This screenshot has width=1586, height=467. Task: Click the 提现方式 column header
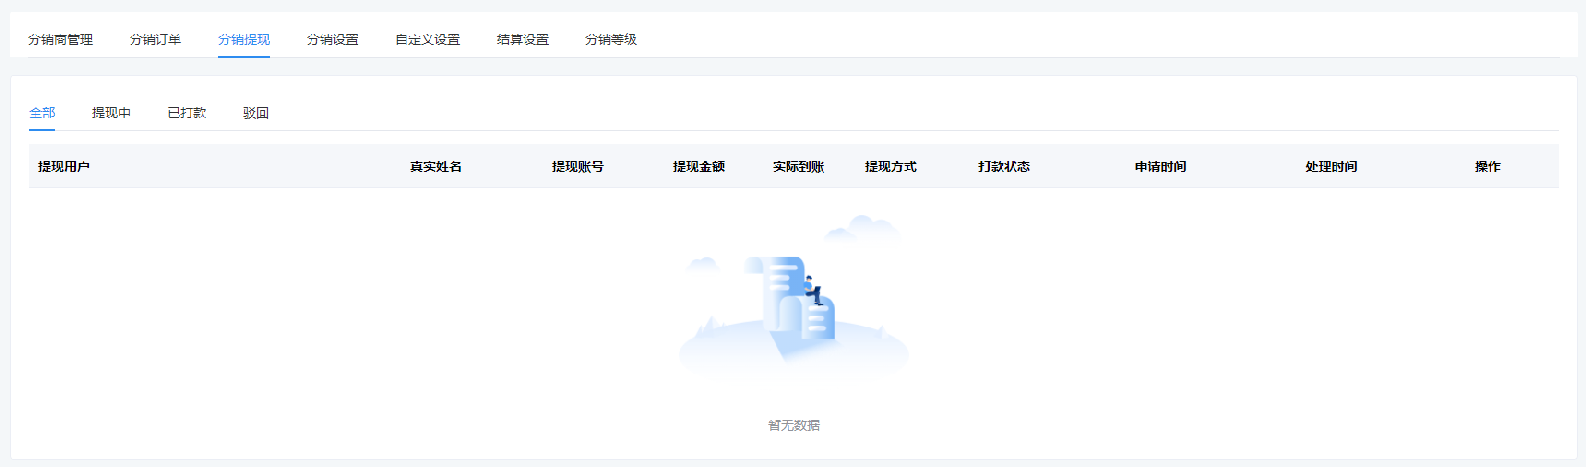coord(891,167)
